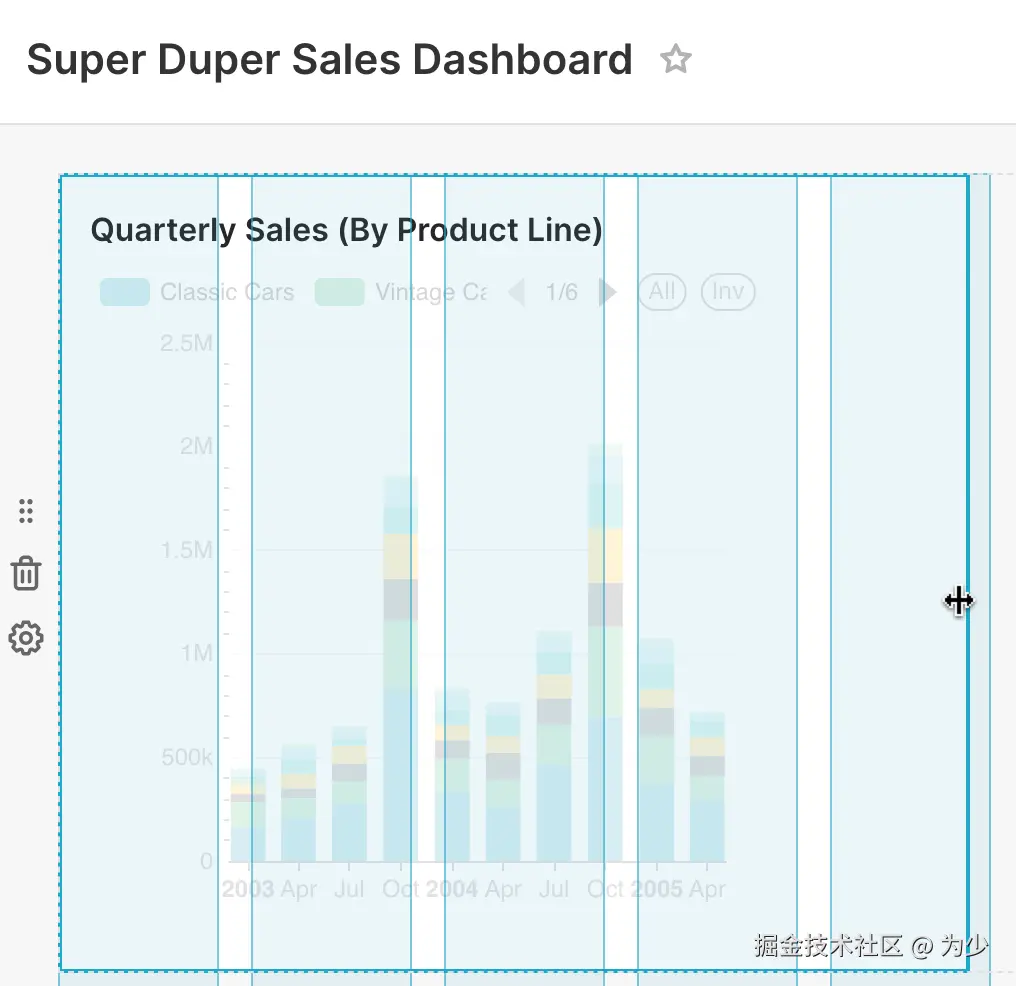This screenshot has width=1016, height=986.
Task: Select the Oct 2003 stacked bar
Action: [x=401, y=670]
